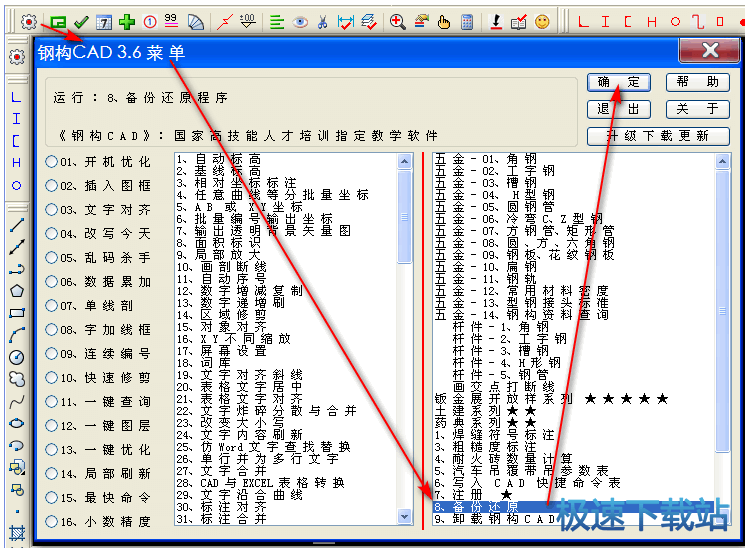The image size is (750, 552).
Task: Select radio button 02、插入图框
Action: coord(51,185)
